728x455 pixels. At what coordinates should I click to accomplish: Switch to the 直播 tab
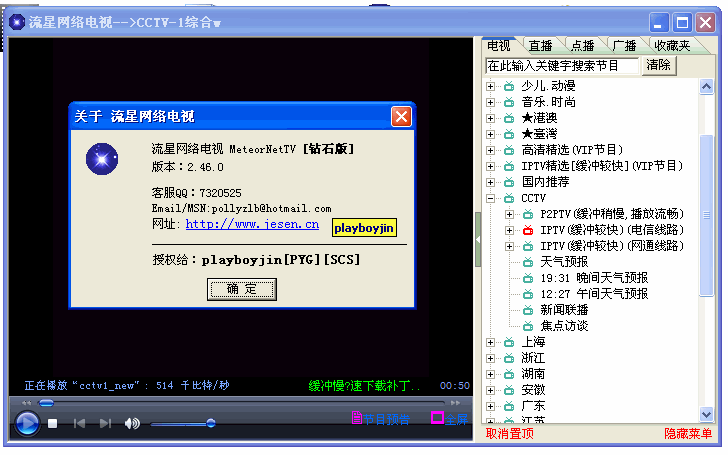pyautogui.click(x=540, y=46)
